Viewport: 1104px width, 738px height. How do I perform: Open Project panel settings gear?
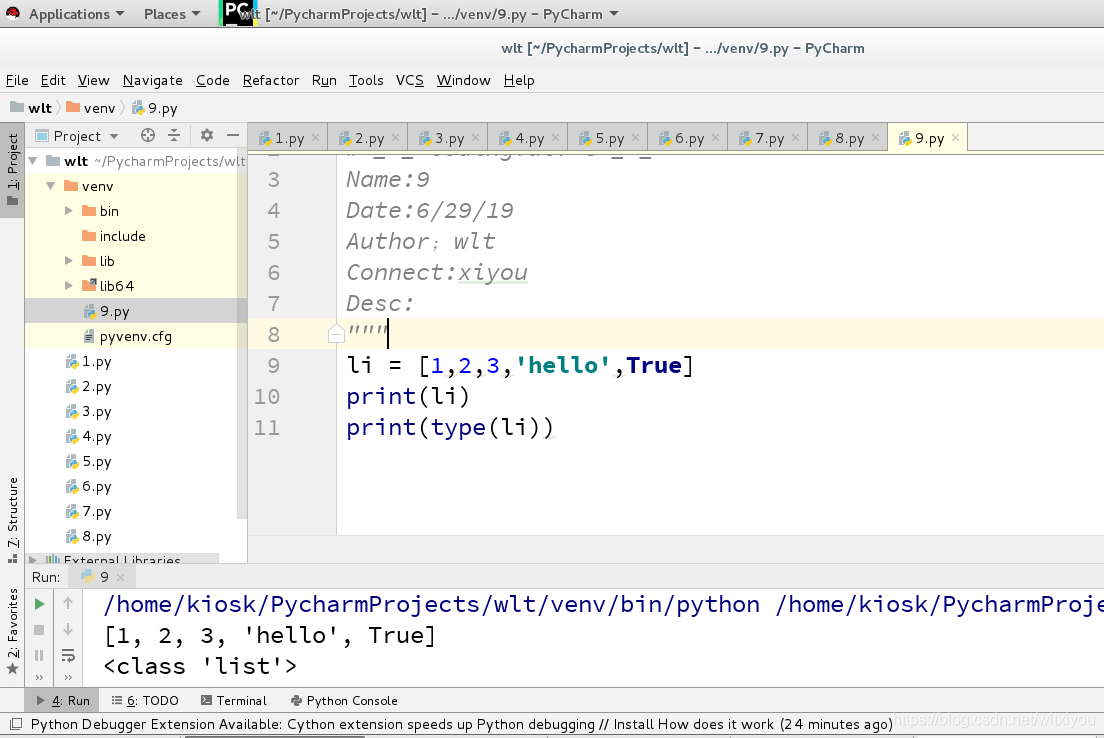pos(206,135)
